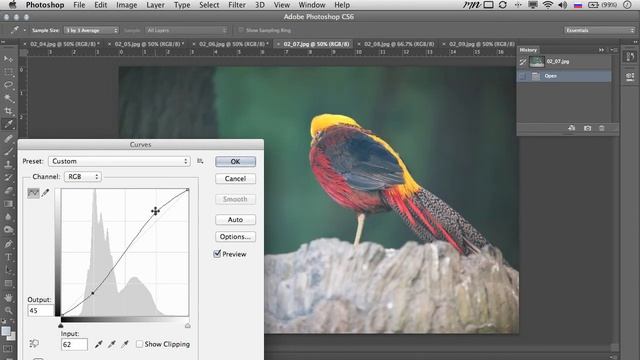The height and width of the screenshot is (360, 640).
Task: Select the Crop tool
Action: tap(8, 111)
